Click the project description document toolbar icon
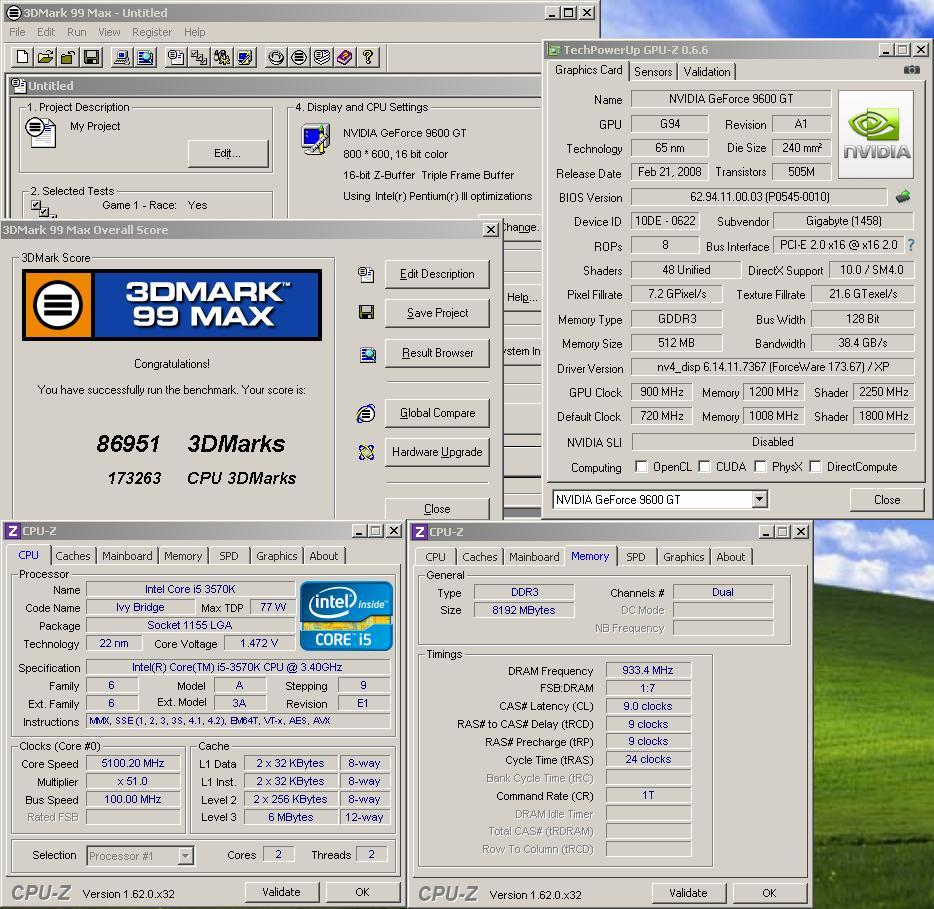 click(x=176, y=57)
